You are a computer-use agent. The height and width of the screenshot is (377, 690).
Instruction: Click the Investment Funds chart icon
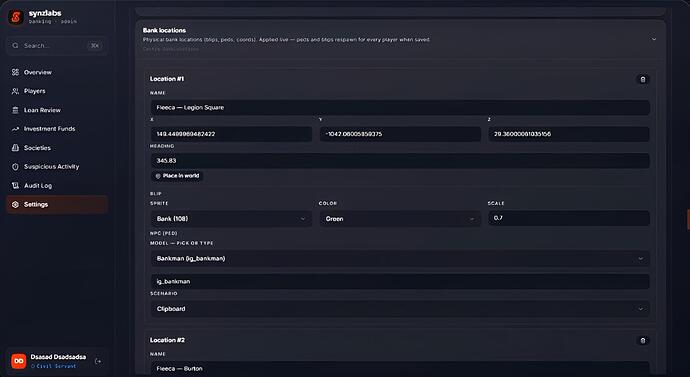pyautogui.click(x=15, y=129)
